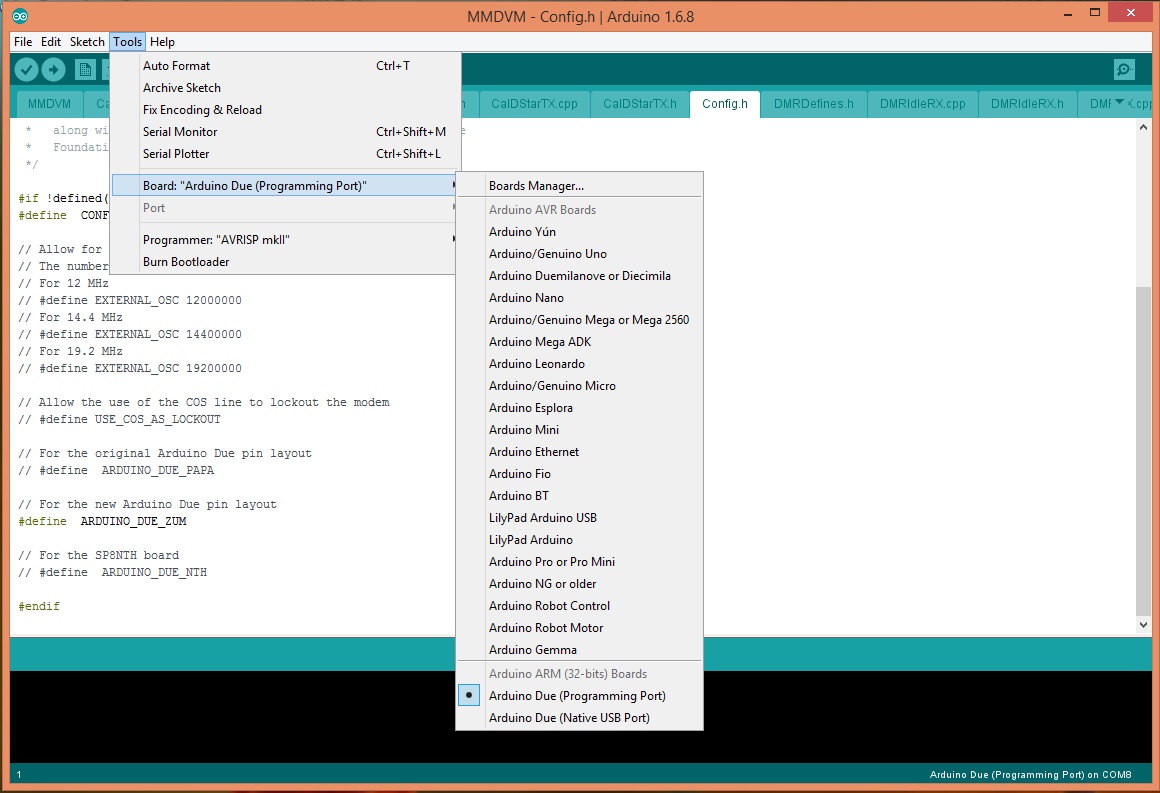Choose Arduino NG or older board
1160x793 pixels.
[579, 584]
